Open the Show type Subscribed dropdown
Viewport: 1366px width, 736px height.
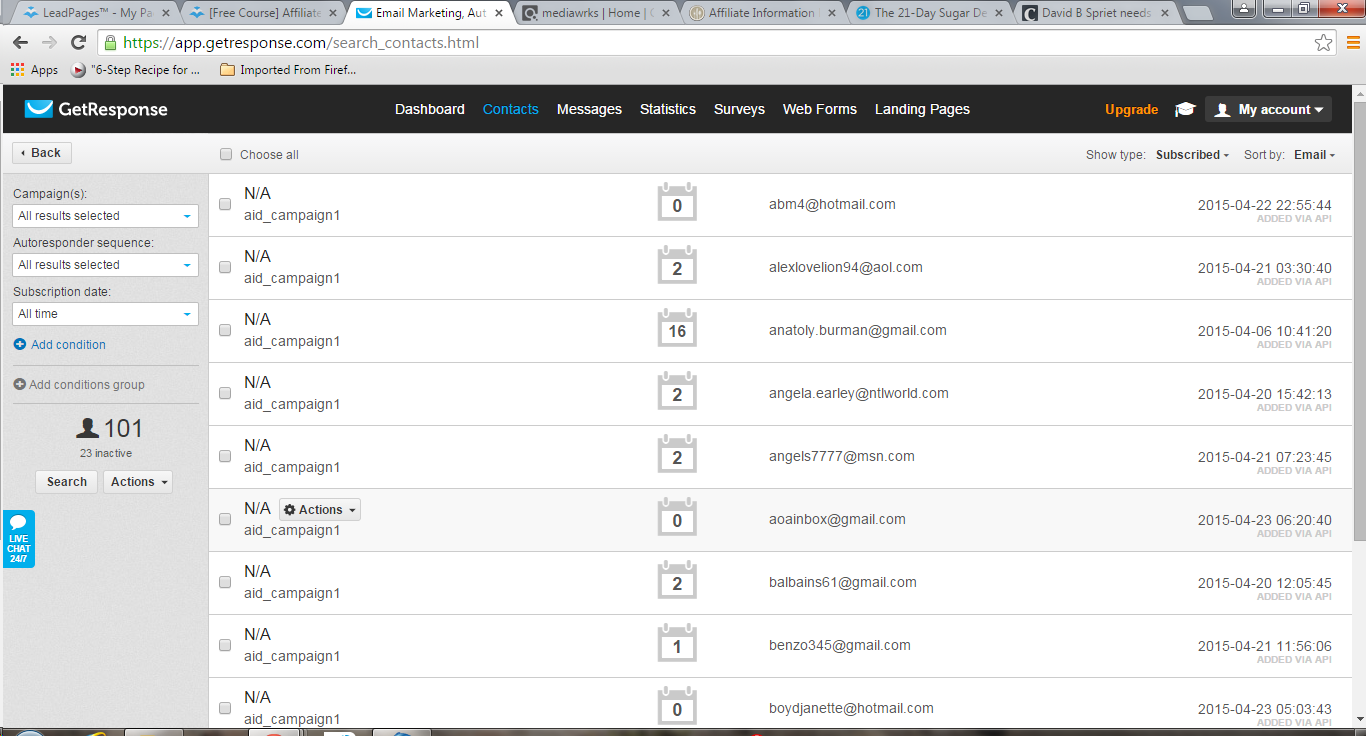coord(1193,155)
